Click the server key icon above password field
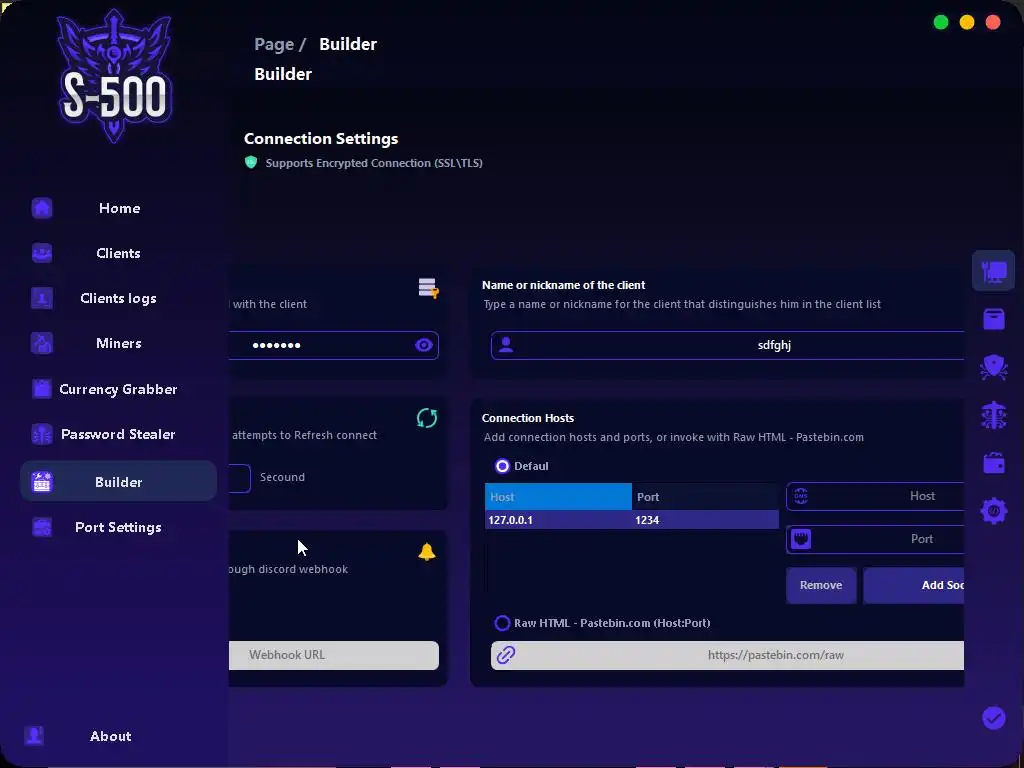The width and height of the screenshot is (1024, 768). point(428,288)
